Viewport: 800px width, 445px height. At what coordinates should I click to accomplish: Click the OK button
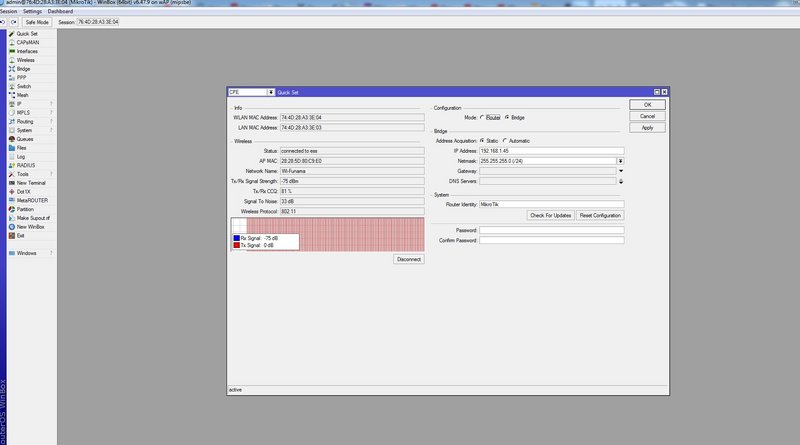pyautogui.click(x=647, y=105)
